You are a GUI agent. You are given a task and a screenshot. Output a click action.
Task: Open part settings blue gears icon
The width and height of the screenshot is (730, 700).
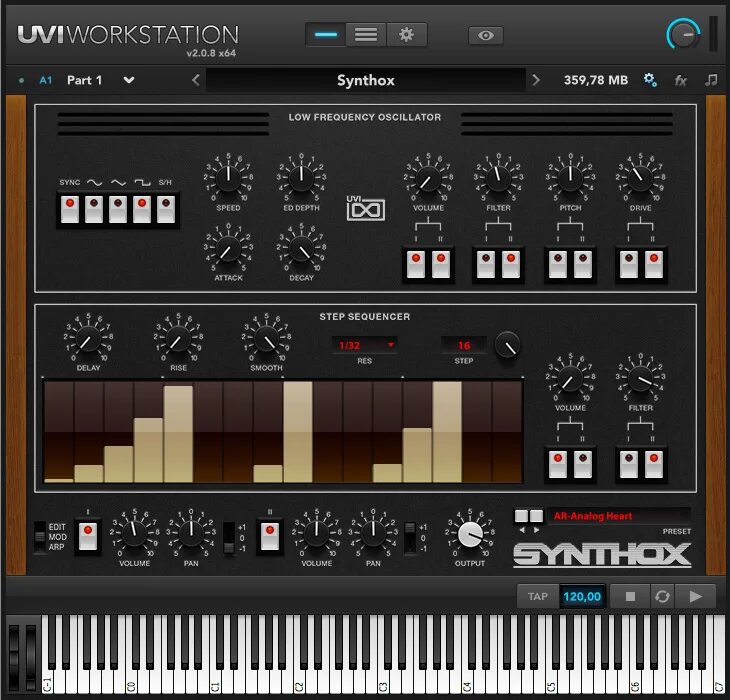click(x=650, y=80)
